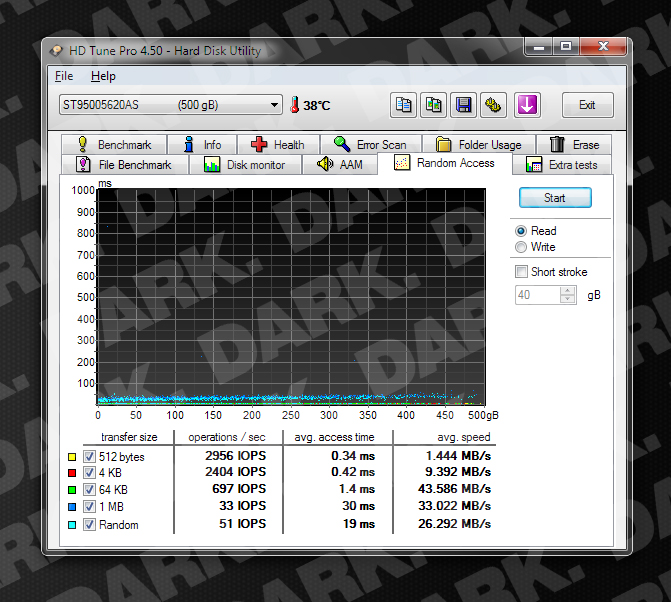671x602 pixels.
Task: Click the 38°C temperature reading
Action: [x=317, y=105]
